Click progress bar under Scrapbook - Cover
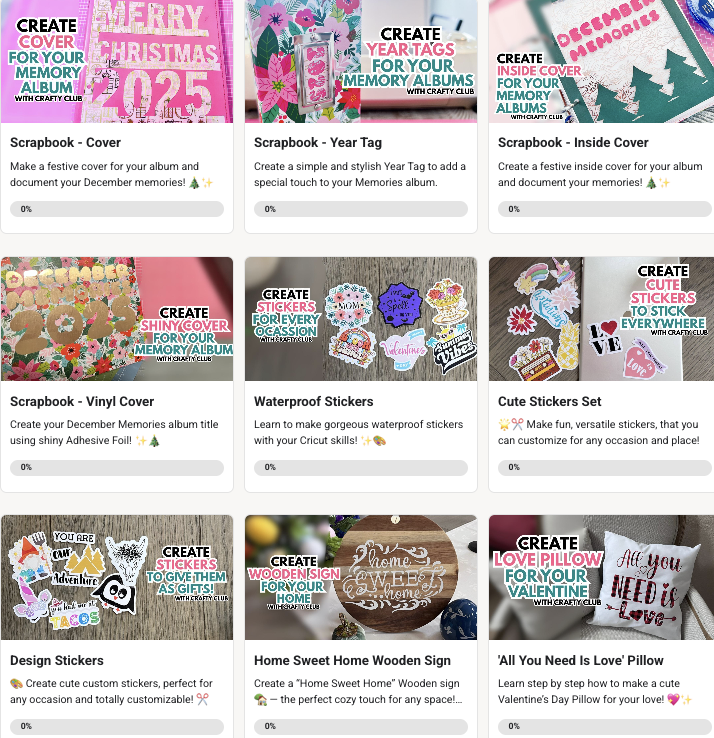 pyautogui.click(x=117, y=209)
